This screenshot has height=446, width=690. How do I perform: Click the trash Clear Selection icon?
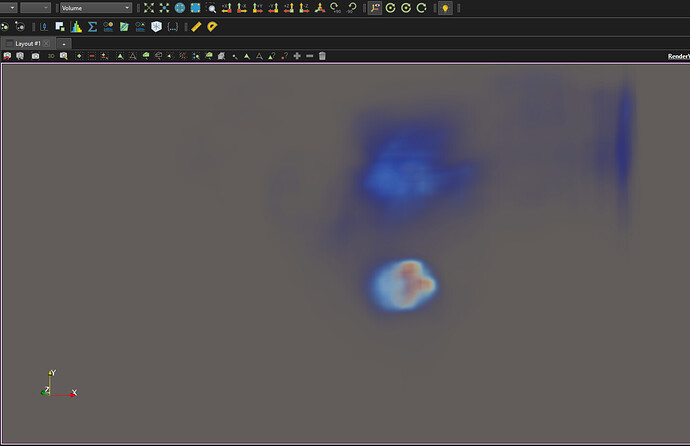tap(322, 56)
